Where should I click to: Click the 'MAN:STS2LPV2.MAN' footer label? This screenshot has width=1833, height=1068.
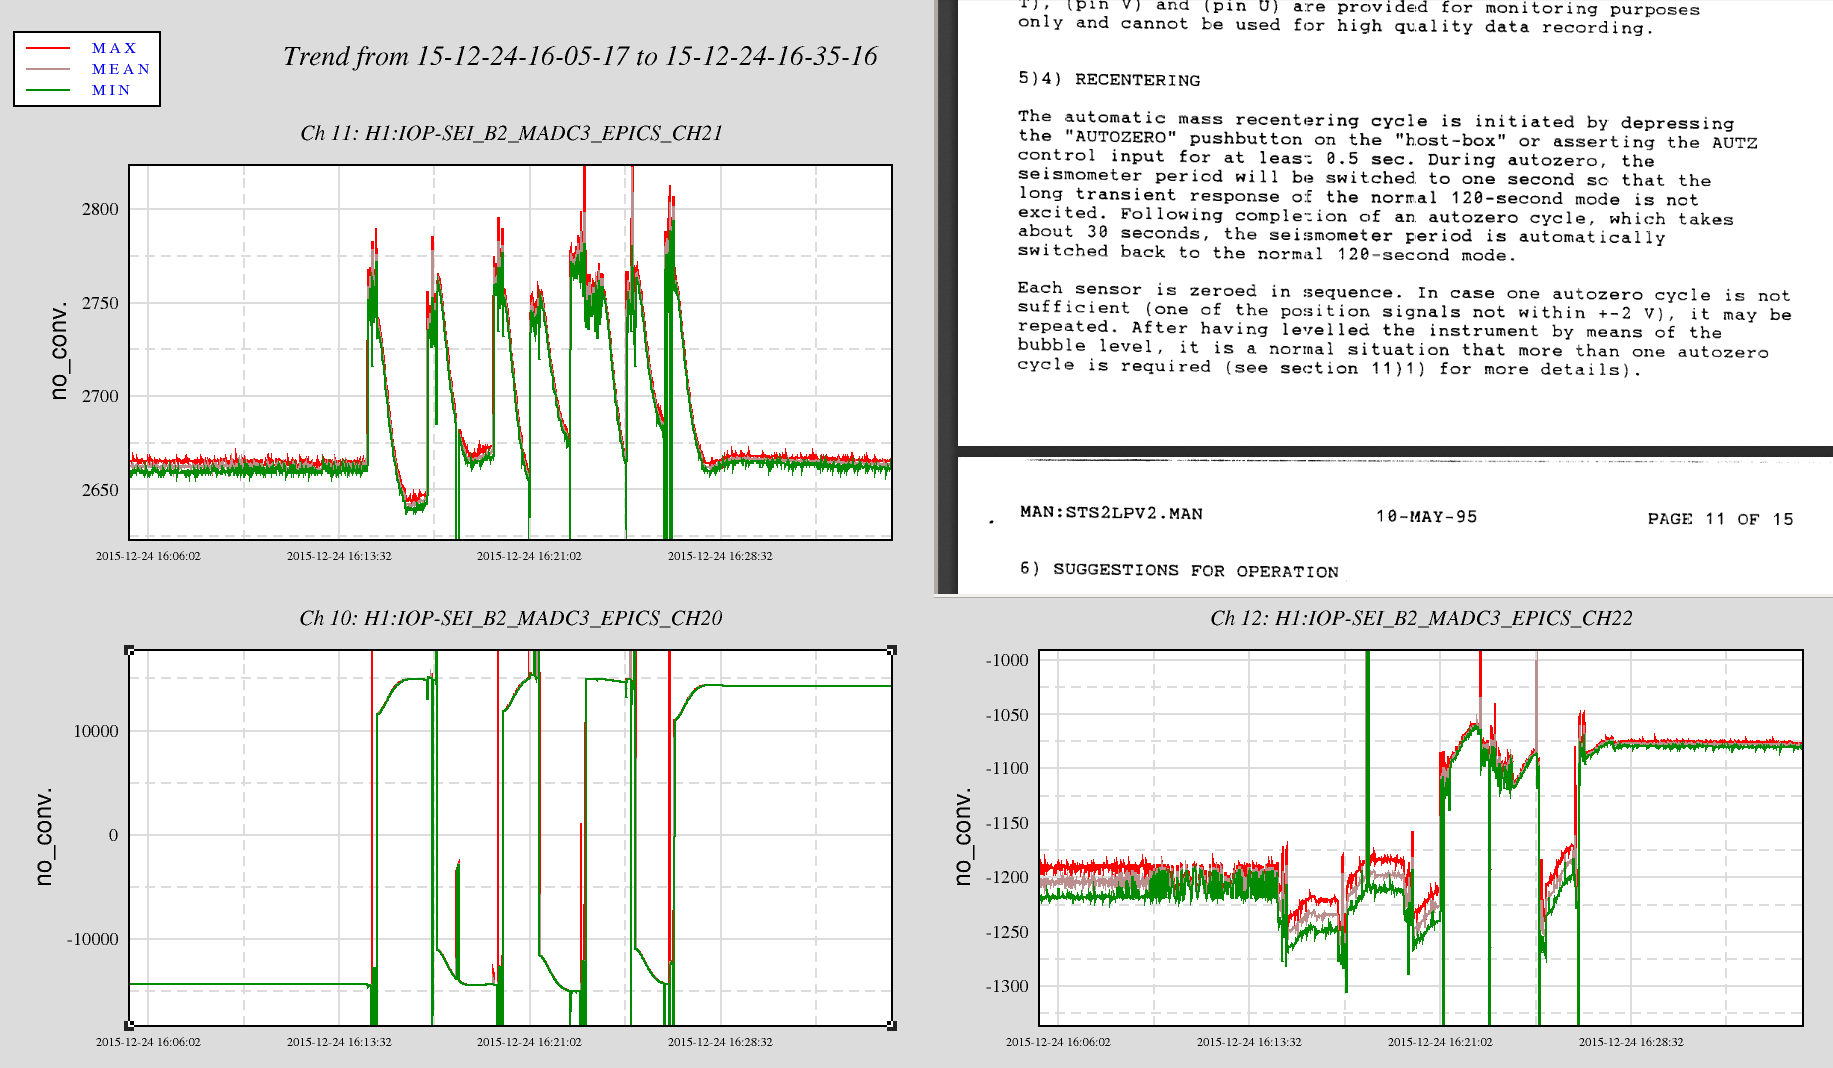pos(1111,513)
